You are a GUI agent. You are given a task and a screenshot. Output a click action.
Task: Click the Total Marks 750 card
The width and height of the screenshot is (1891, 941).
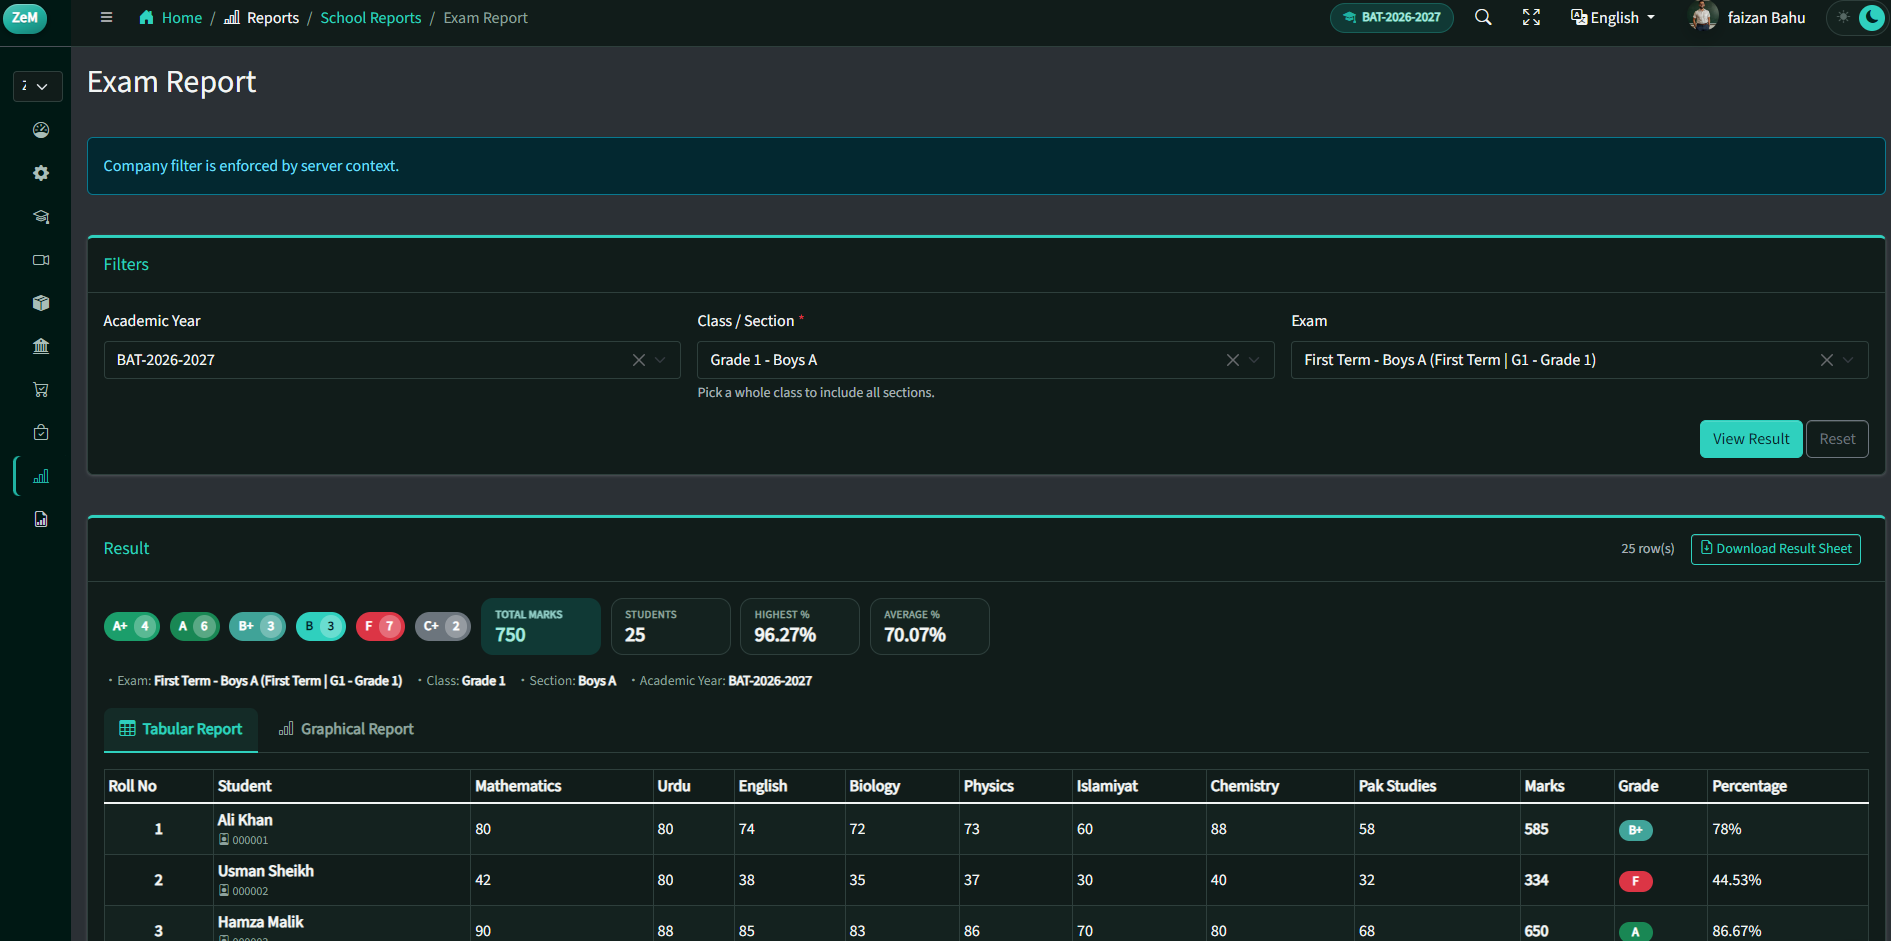pyautogui.click(x=541, y=627)
